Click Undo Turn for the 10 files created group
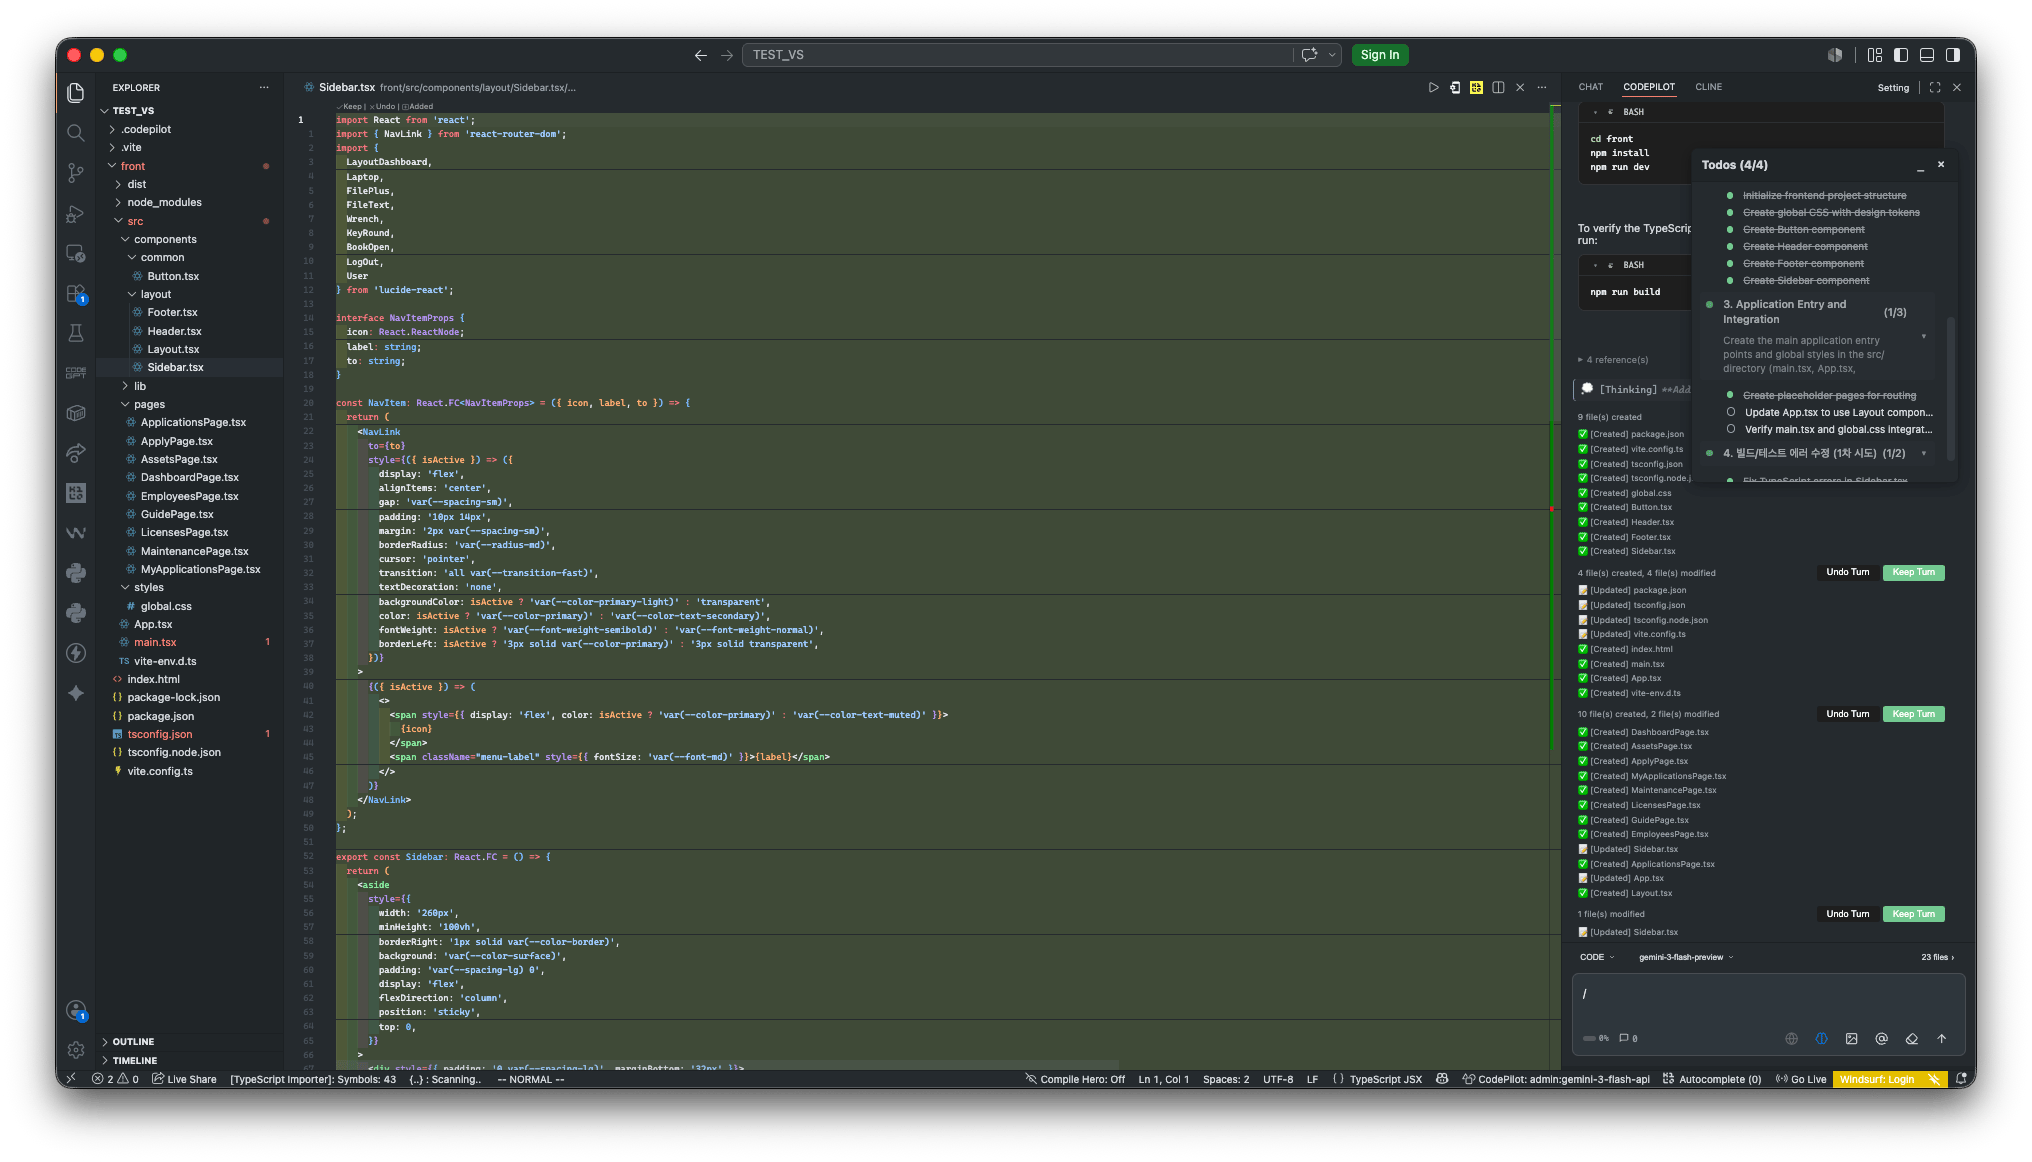 tap(1847, 714)
